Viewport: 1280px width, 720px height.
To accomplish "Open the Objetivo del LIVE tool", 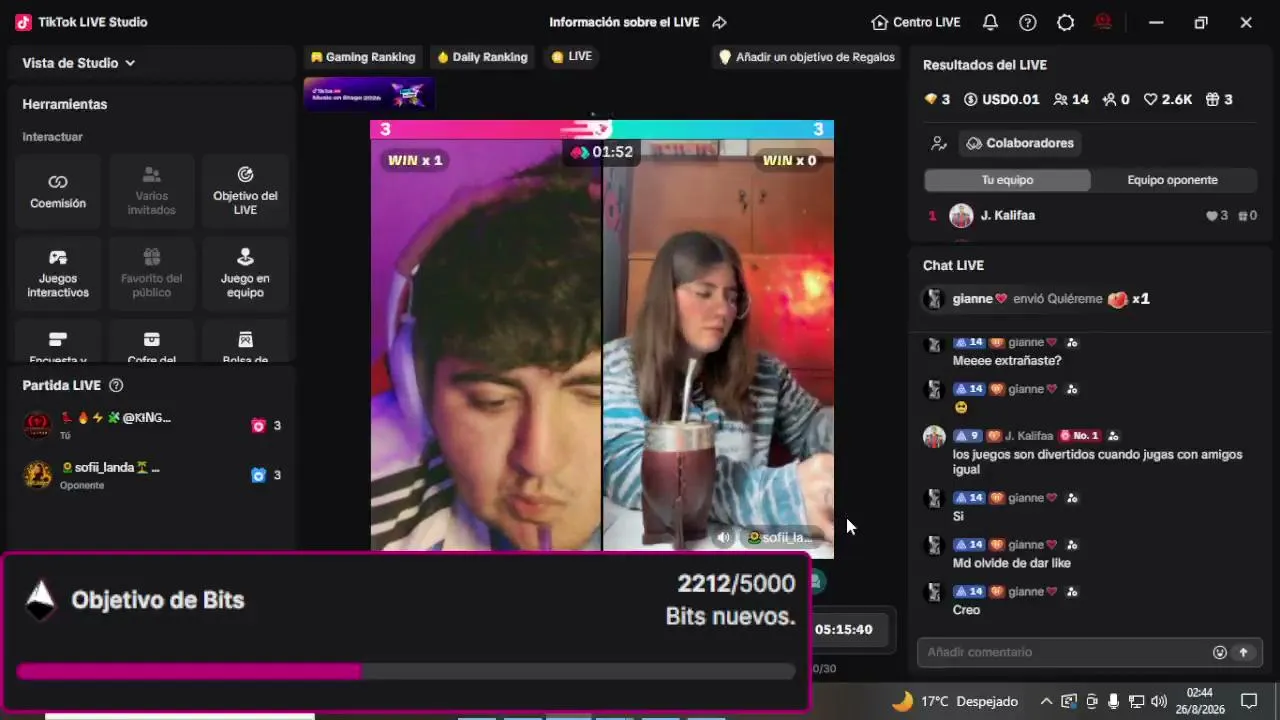I will point(245,191).
